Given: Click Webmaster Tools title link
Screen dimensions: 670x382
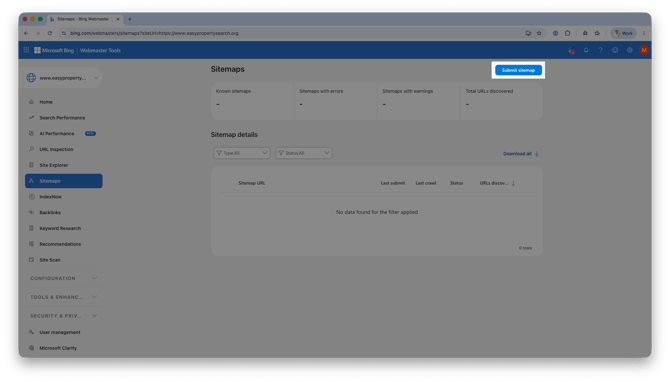Looking at the screenshot, I should 100,50.
